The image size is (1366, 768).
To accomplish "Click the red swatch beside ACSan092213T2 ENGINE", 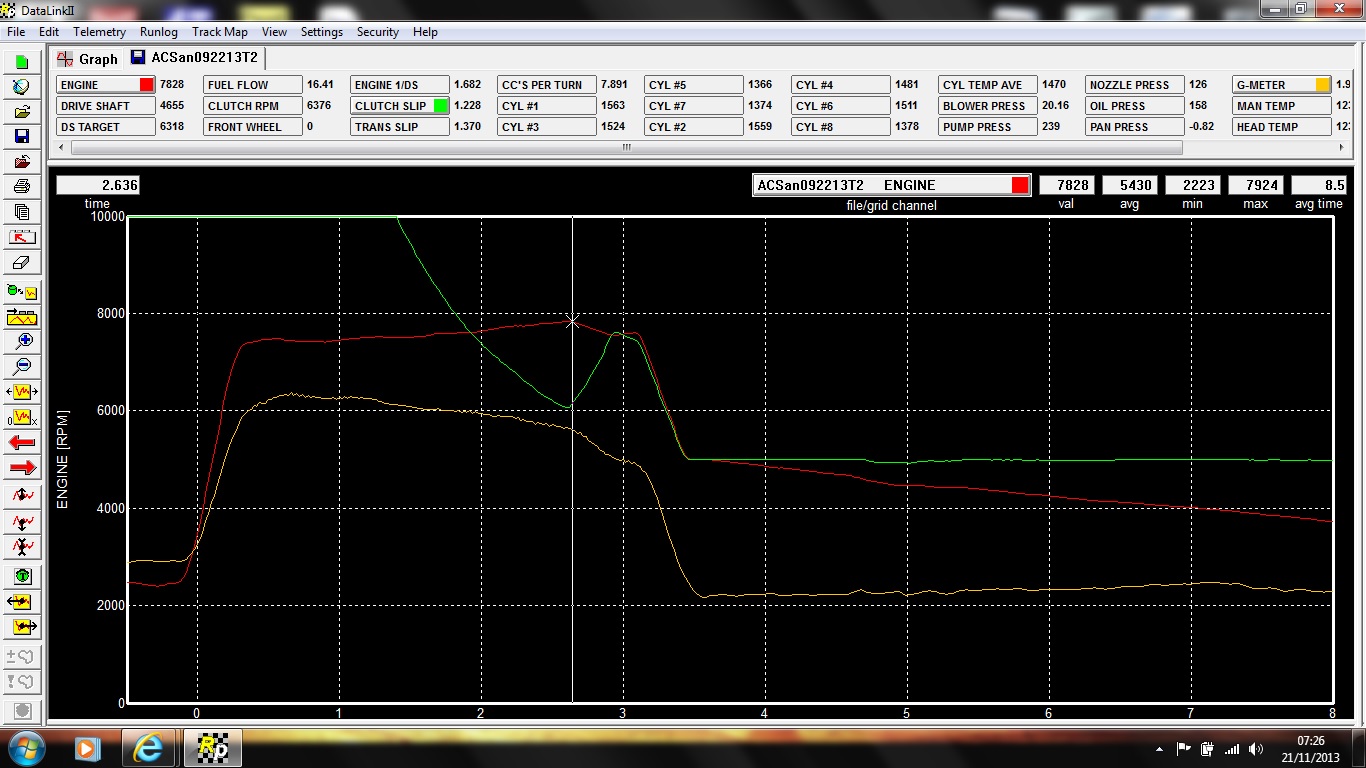I will [1020, 185].
